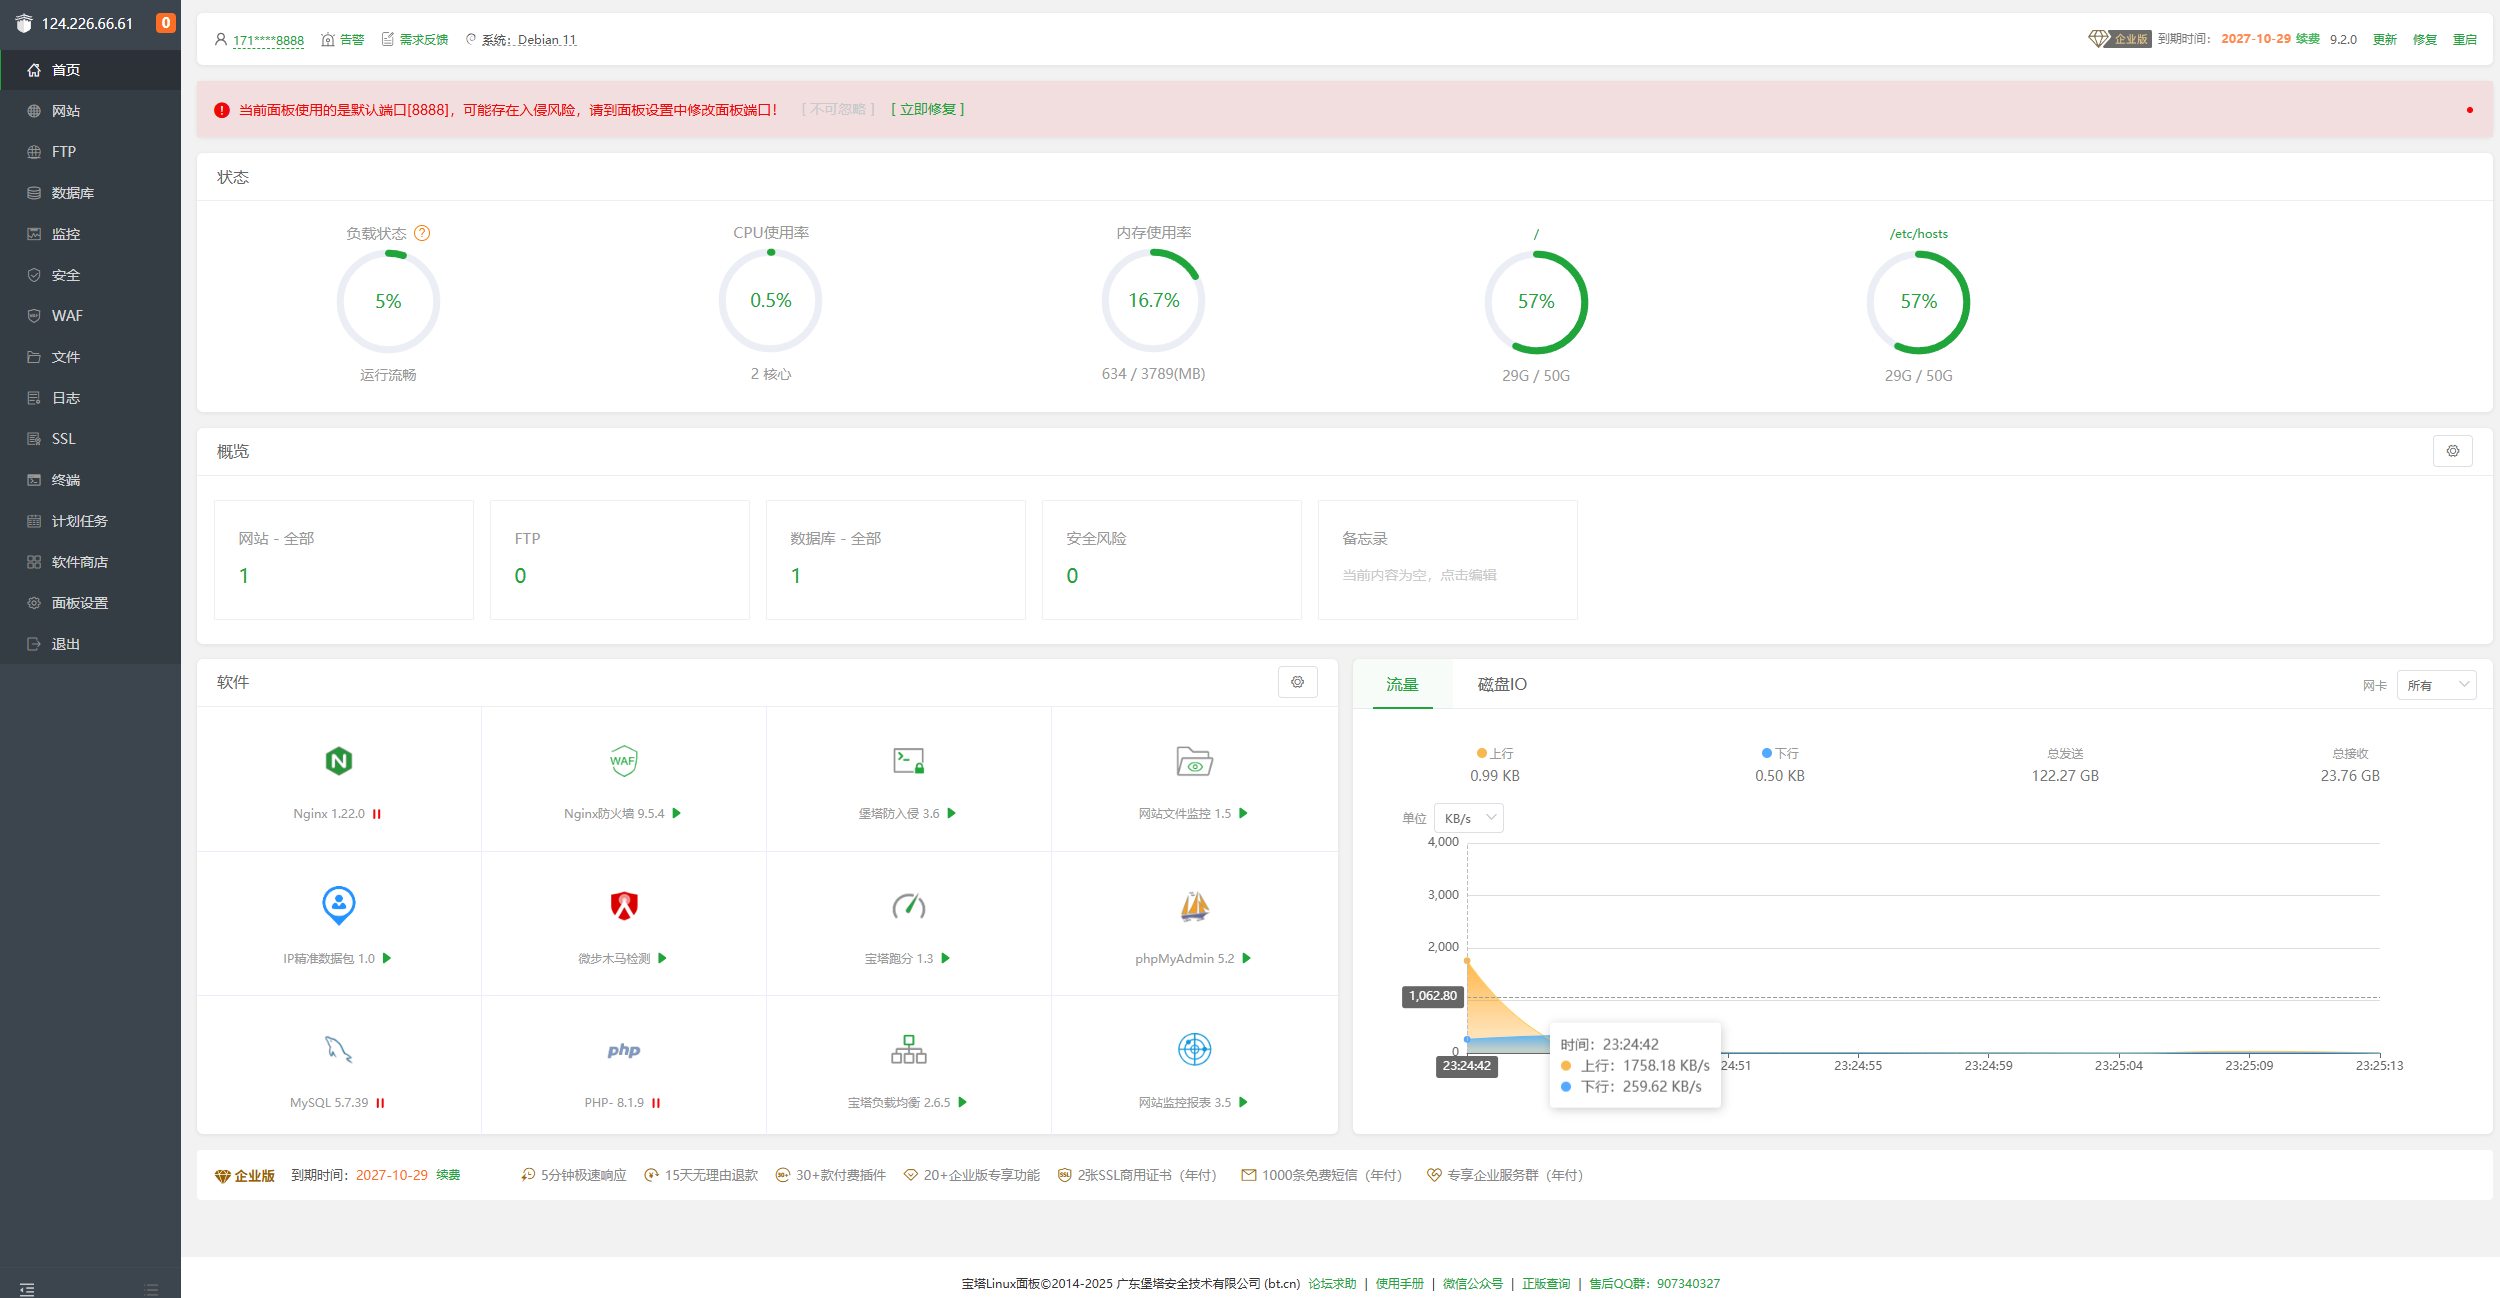The height and width of the screenshot is (1298, 2500).
Task: Toggle phpMyAdmin 5.2 running play indicator
Action: [x=1247, y=958]
